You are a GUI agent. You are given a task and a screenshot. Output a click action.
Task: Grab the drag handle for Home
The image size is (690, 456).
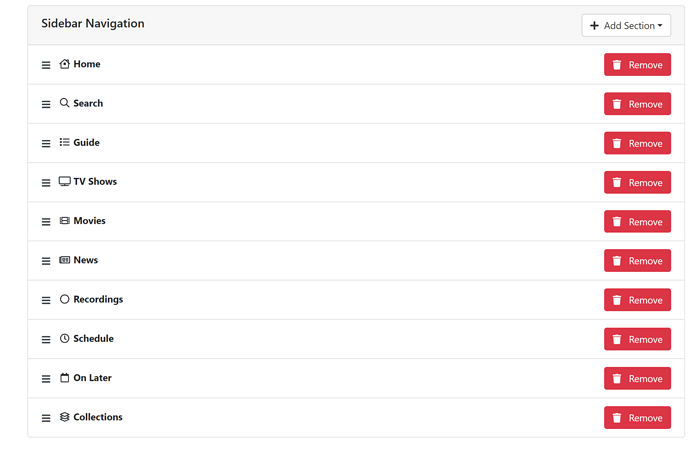point(46,65)
